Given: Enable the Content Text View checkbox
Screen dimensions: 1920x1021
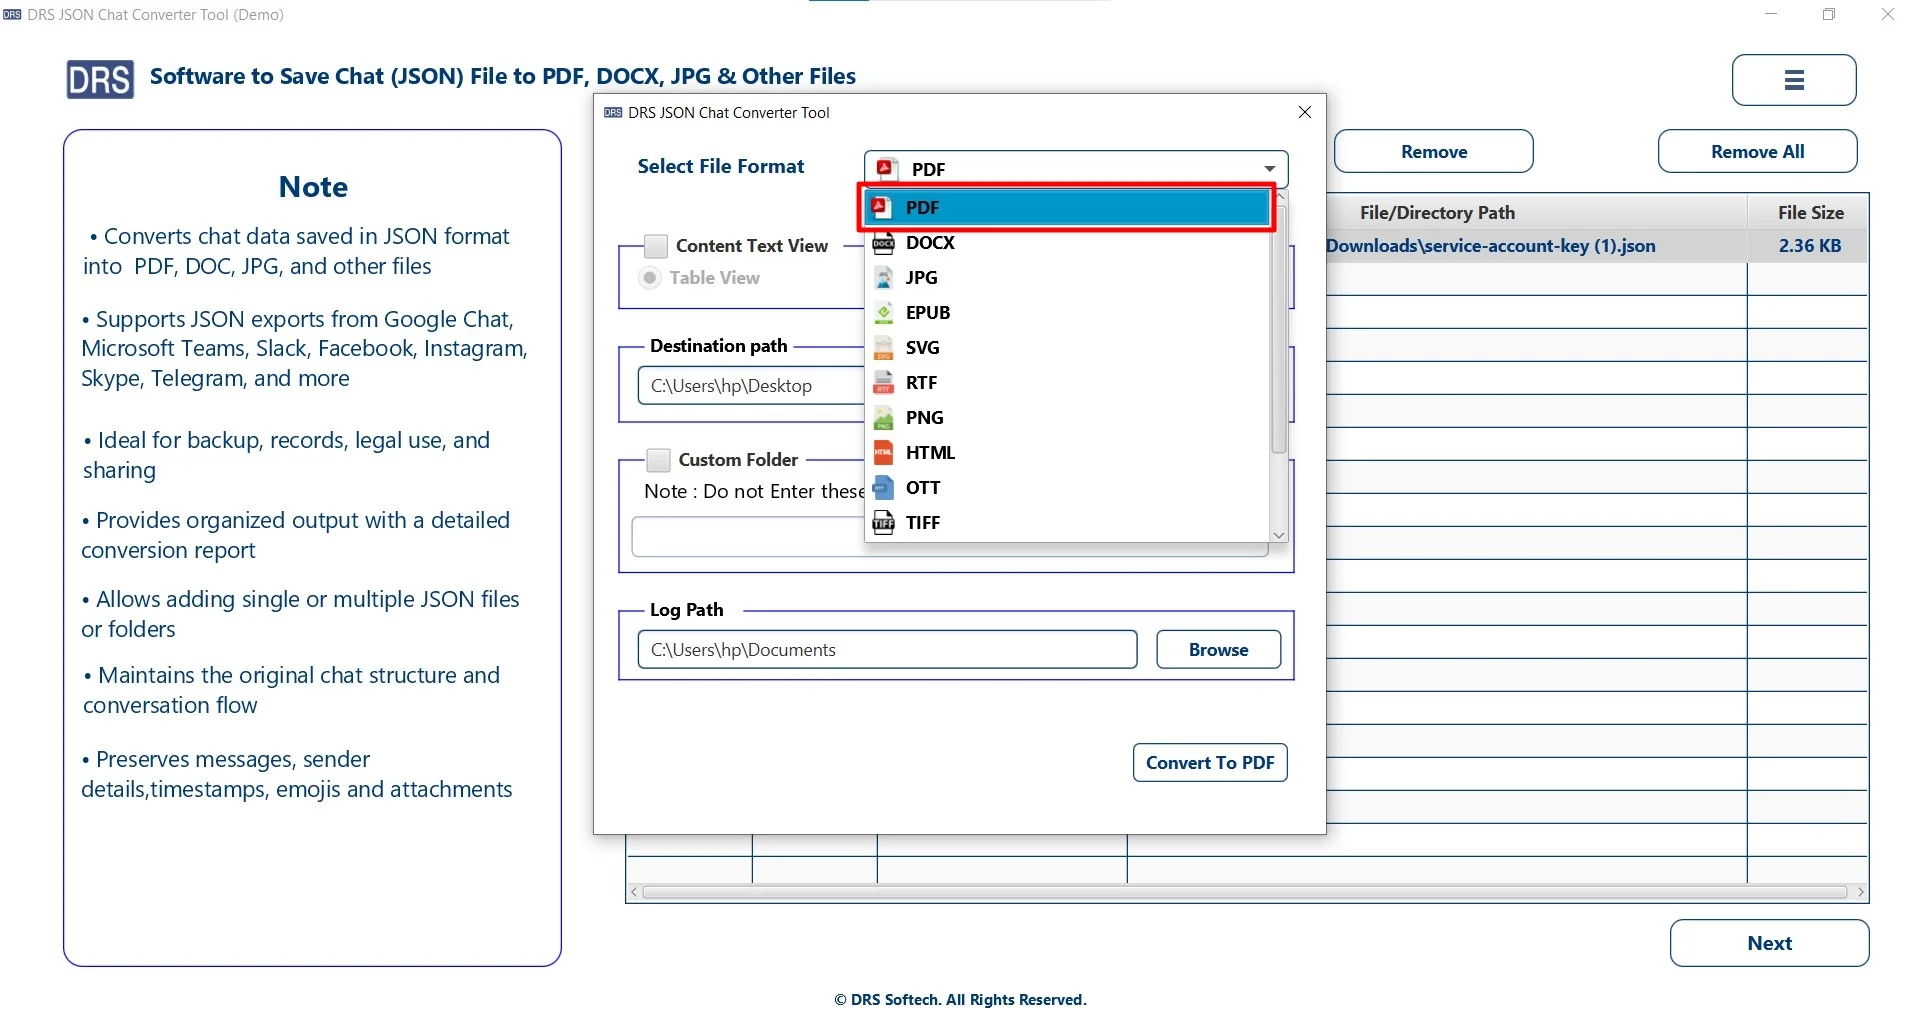Looking at the screenshot, I should [x=656, y=246].
